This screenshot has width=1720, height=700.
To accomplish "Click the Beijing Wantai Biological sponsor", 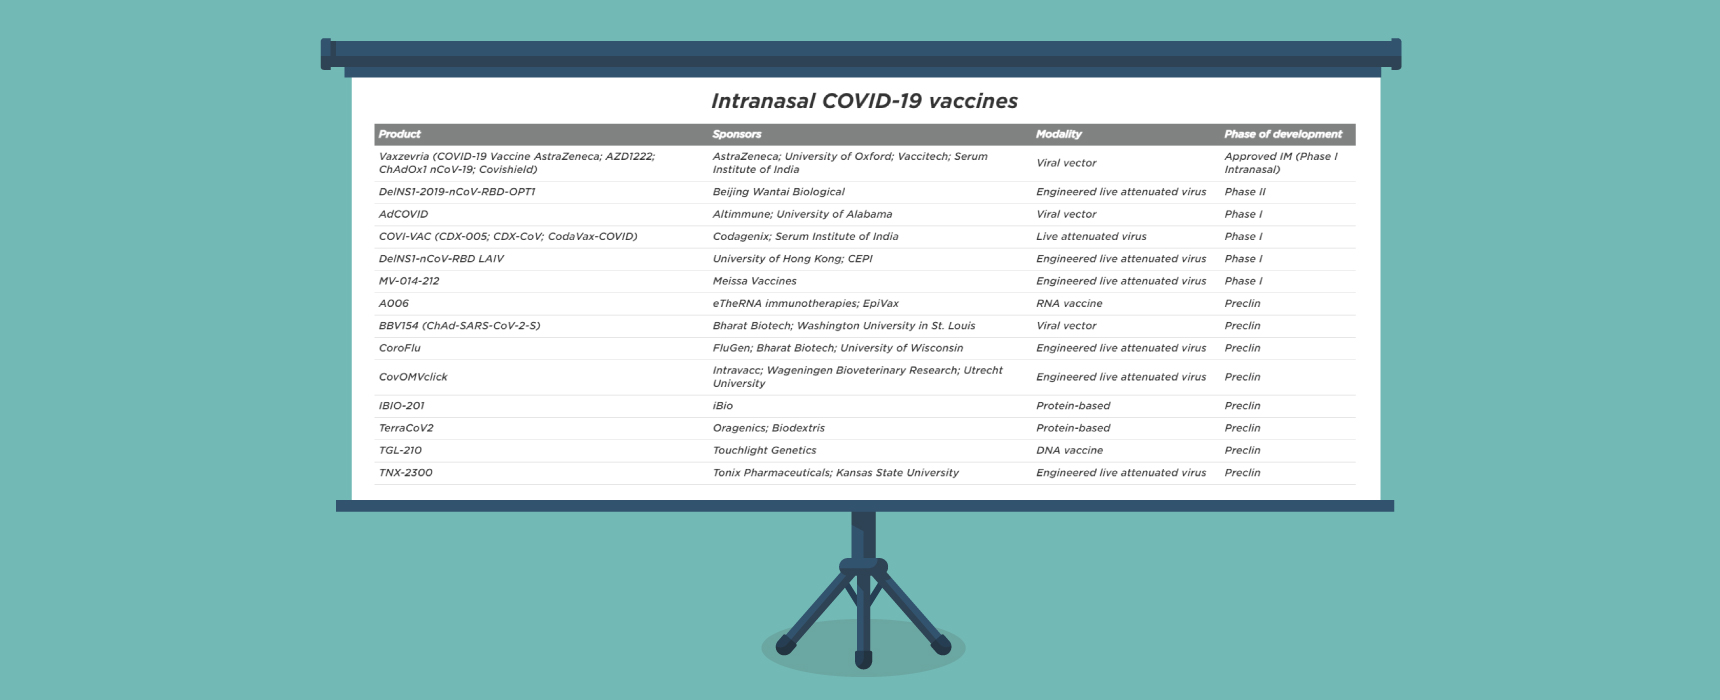I will [778, 192].
